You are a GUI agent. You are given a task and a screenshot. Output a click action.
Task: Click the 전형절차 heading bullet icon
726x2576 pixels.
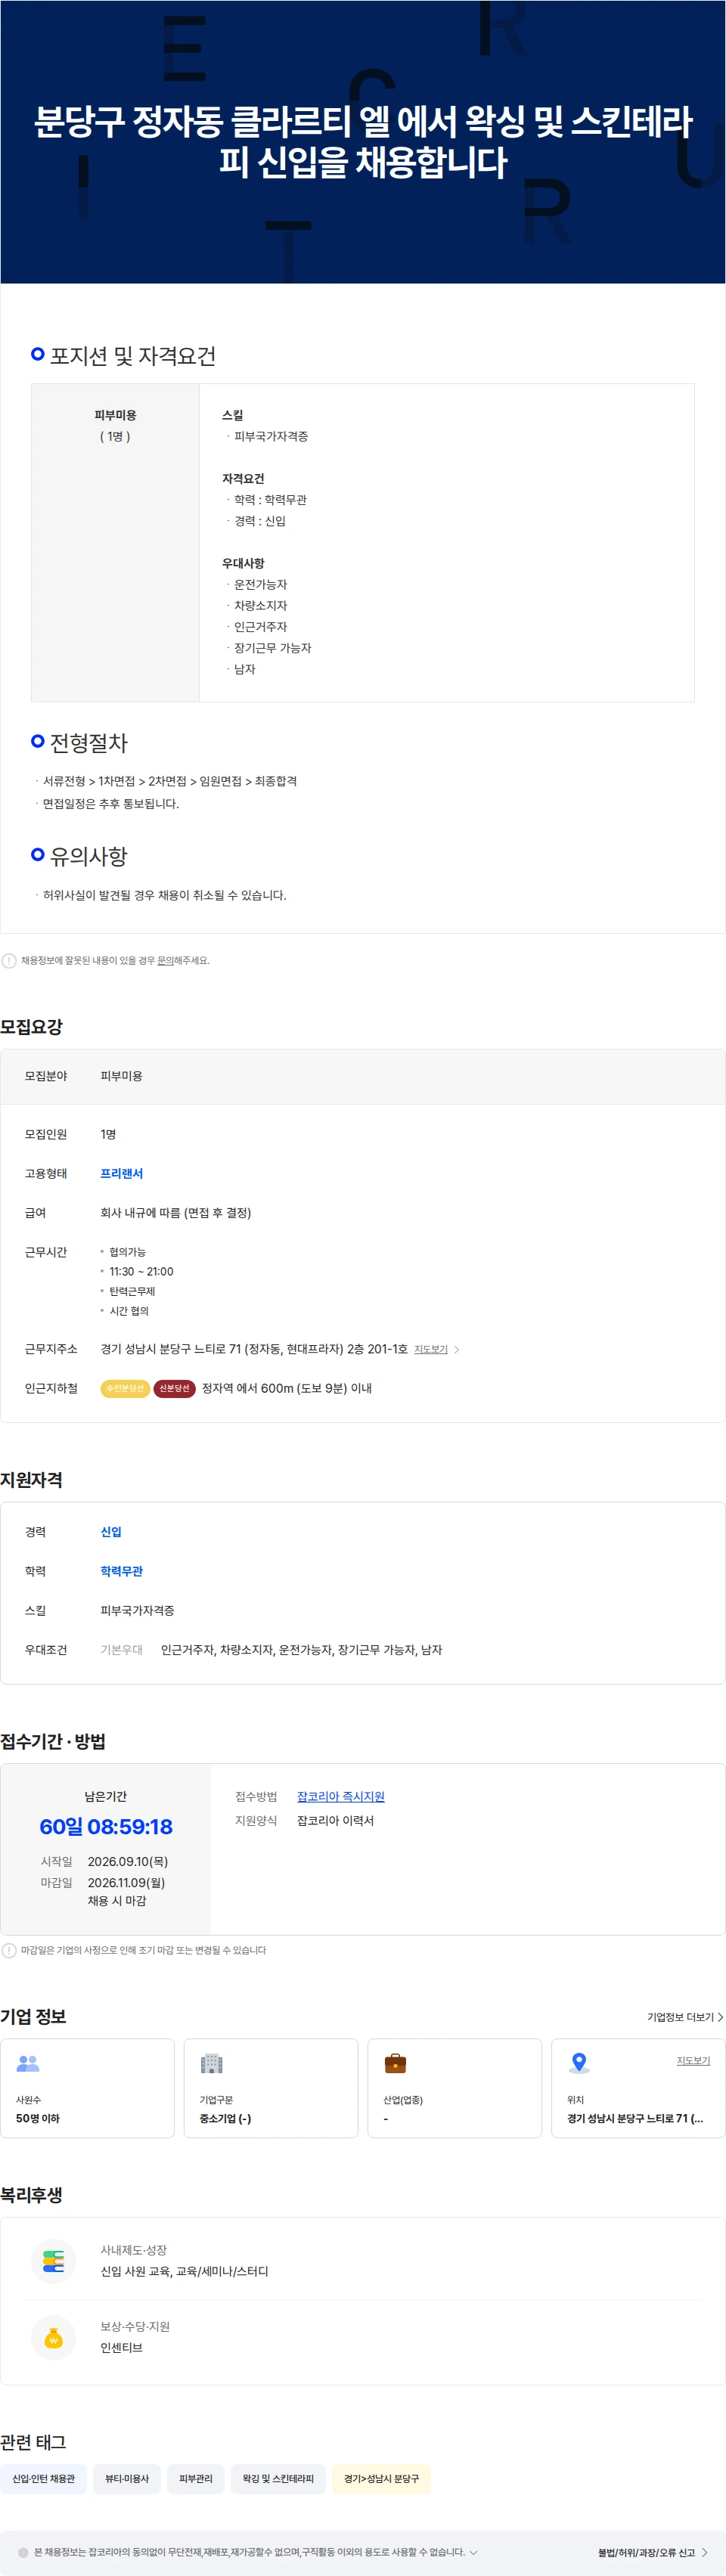coord(38,741)
